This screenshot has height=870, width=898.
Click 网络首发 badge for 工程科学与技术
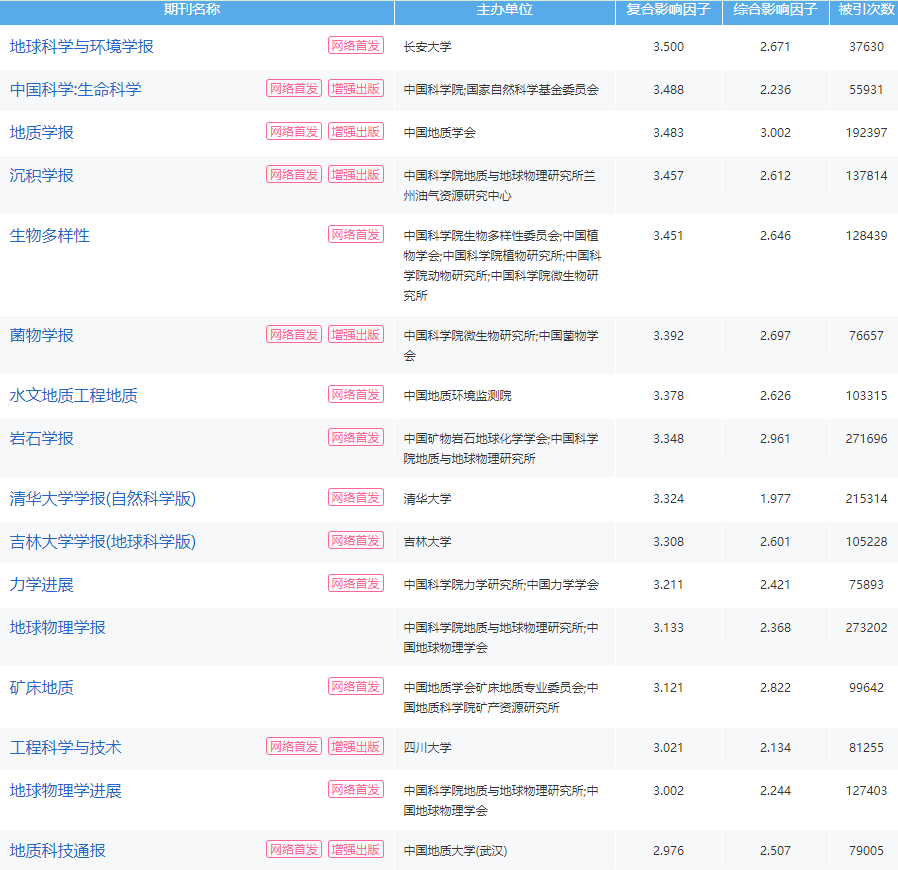tap(294, 746)
